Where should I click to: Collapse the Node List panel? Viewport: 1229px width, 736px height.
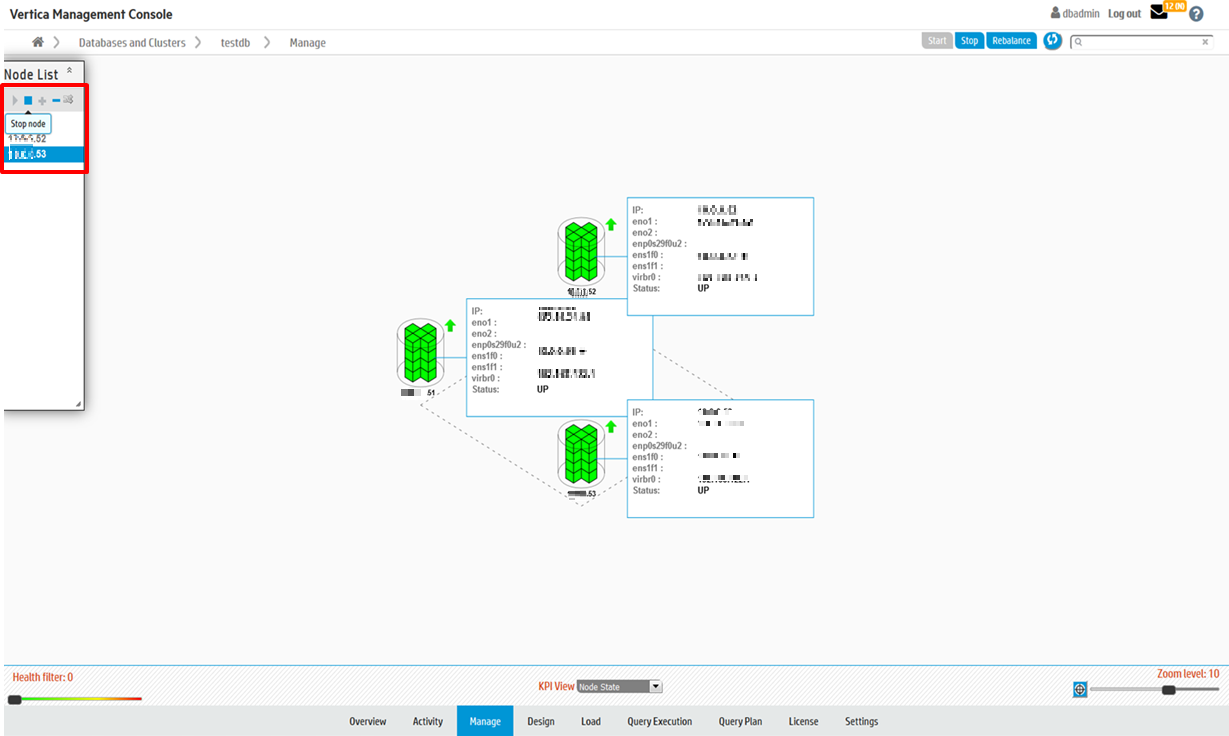(69, 71)
